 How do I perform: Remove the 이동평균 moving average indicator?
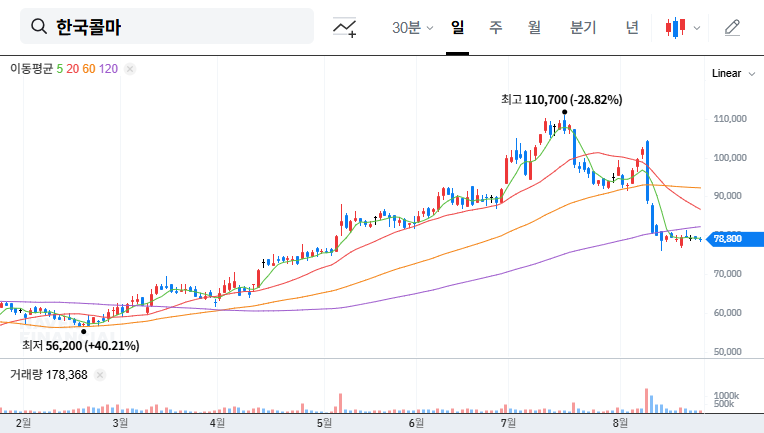pyautogui.click(x=130, y=69)
